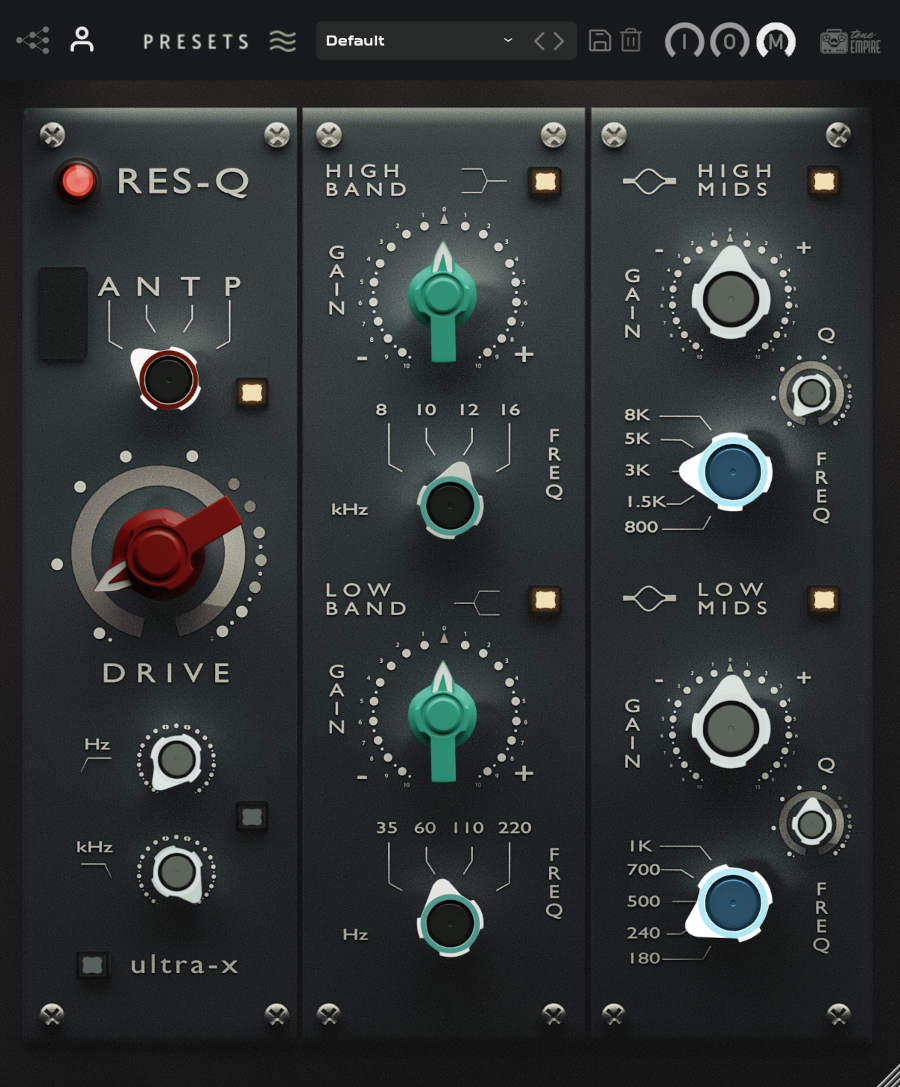
Task: Click the 35 label in LOW BAND frequencies
Action: pyautogui.click(x=387, y=828)
